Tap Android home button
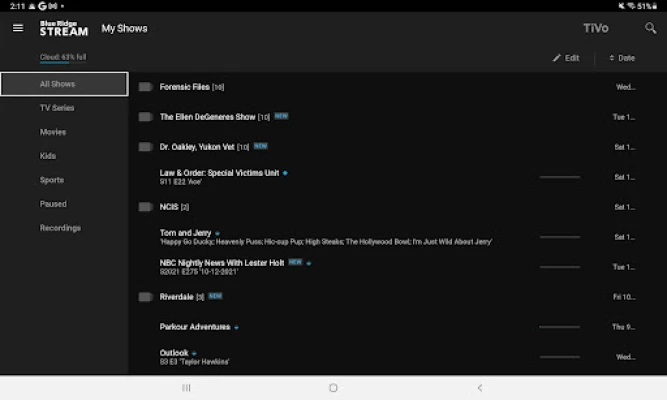 pyautogui.click(x=334, y=388)
